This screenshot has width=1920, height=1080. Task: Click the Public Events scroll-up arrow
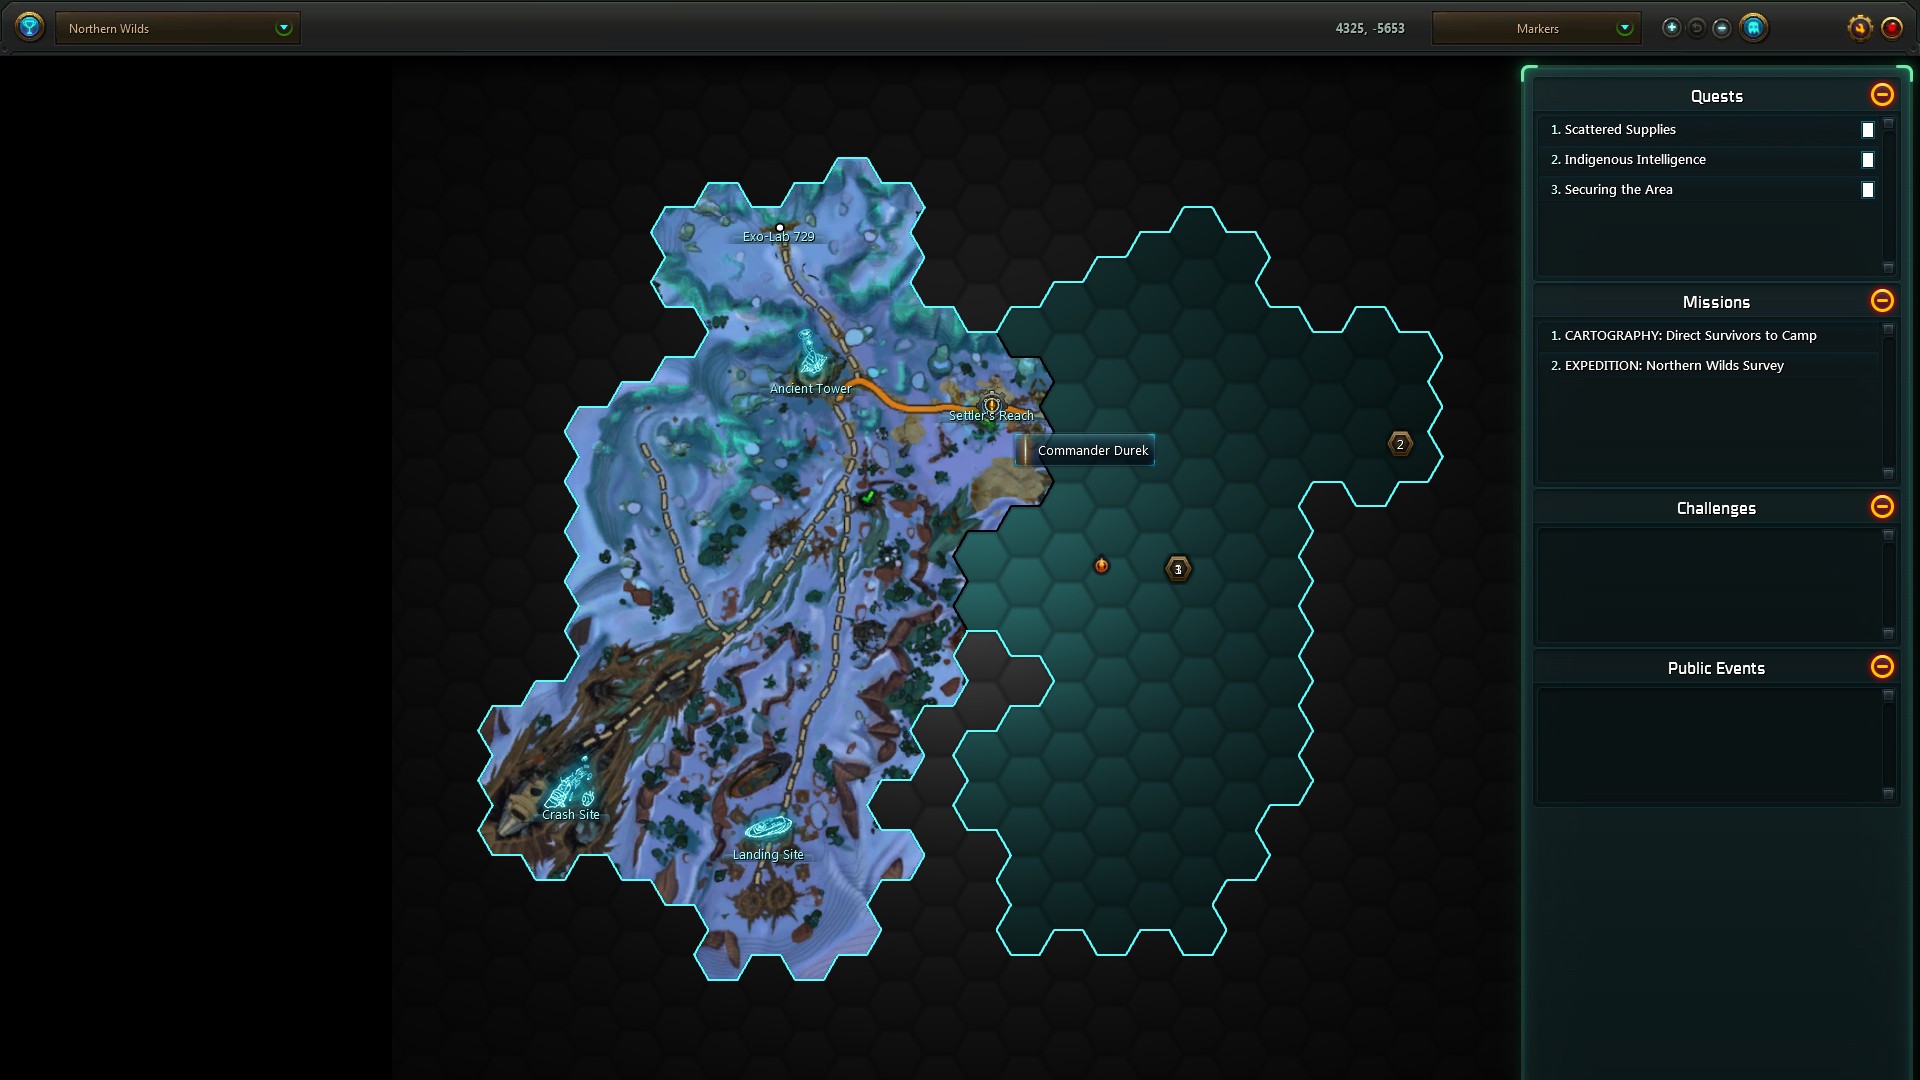[x=1888, y=695]
